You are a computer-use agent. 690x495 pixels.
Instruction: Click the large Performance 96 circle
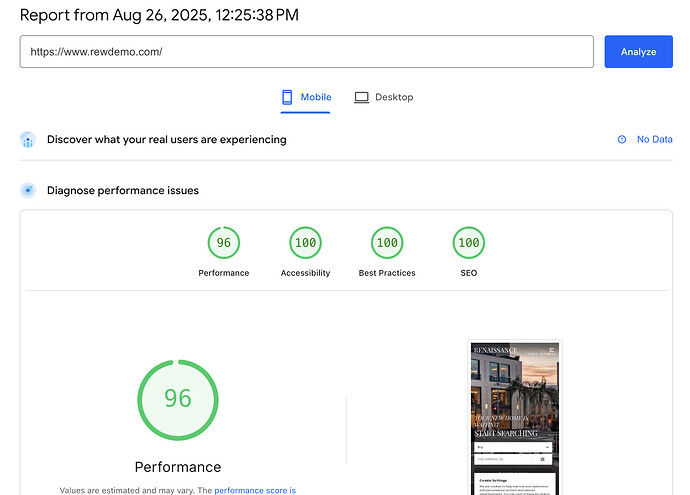pyautogui.click(x=178, y=398)
